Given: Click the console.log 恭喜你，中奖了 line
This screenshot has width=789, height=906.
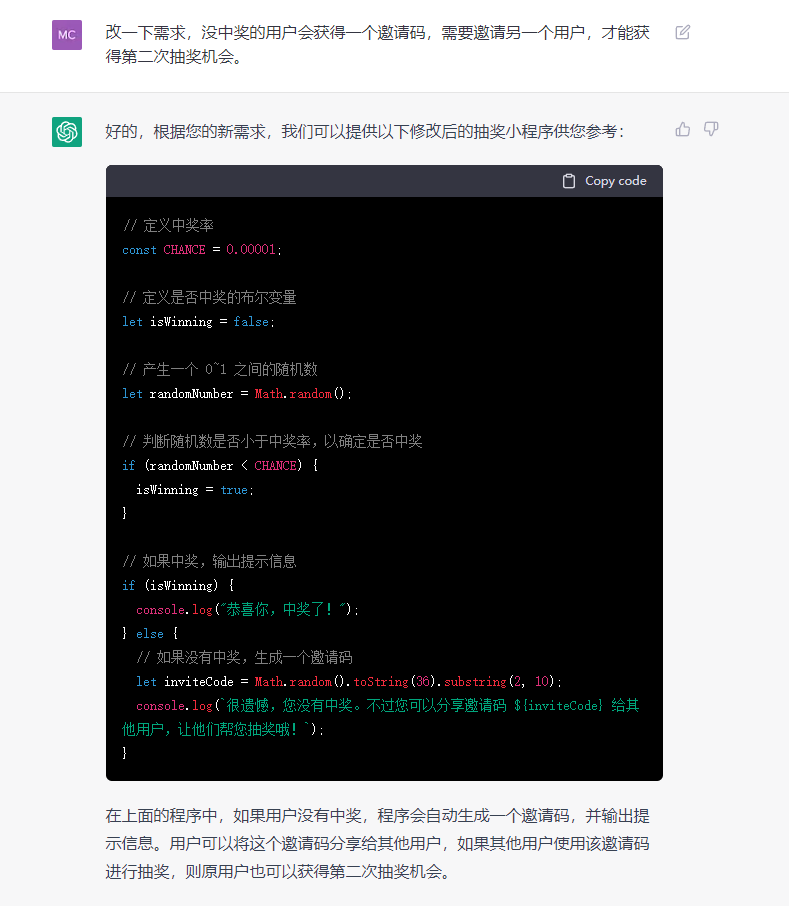Looking at the screenshot, I should (247, 609).
